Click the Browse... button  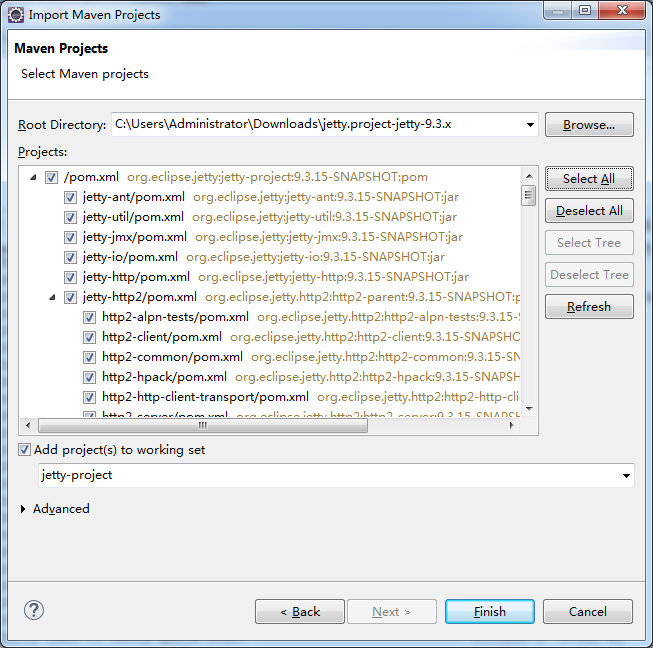point(589,125)
